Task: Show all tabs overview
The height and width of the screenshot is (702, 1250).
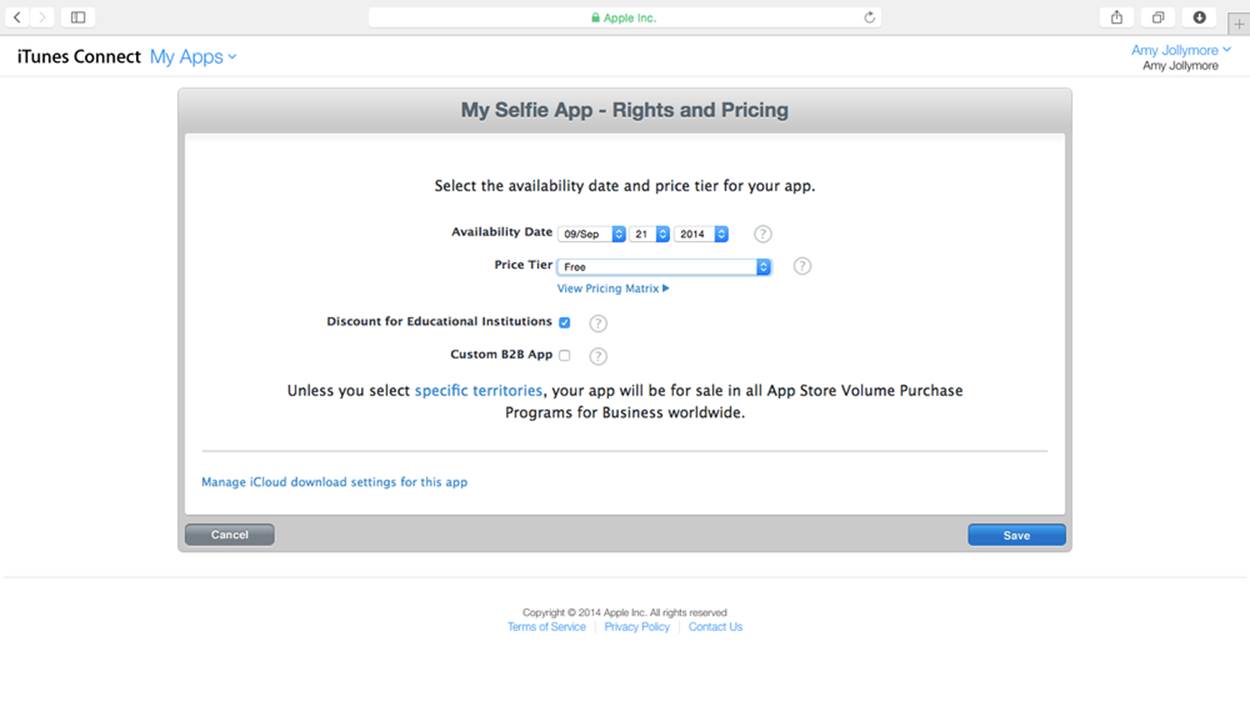Action: pos(1158,17)
